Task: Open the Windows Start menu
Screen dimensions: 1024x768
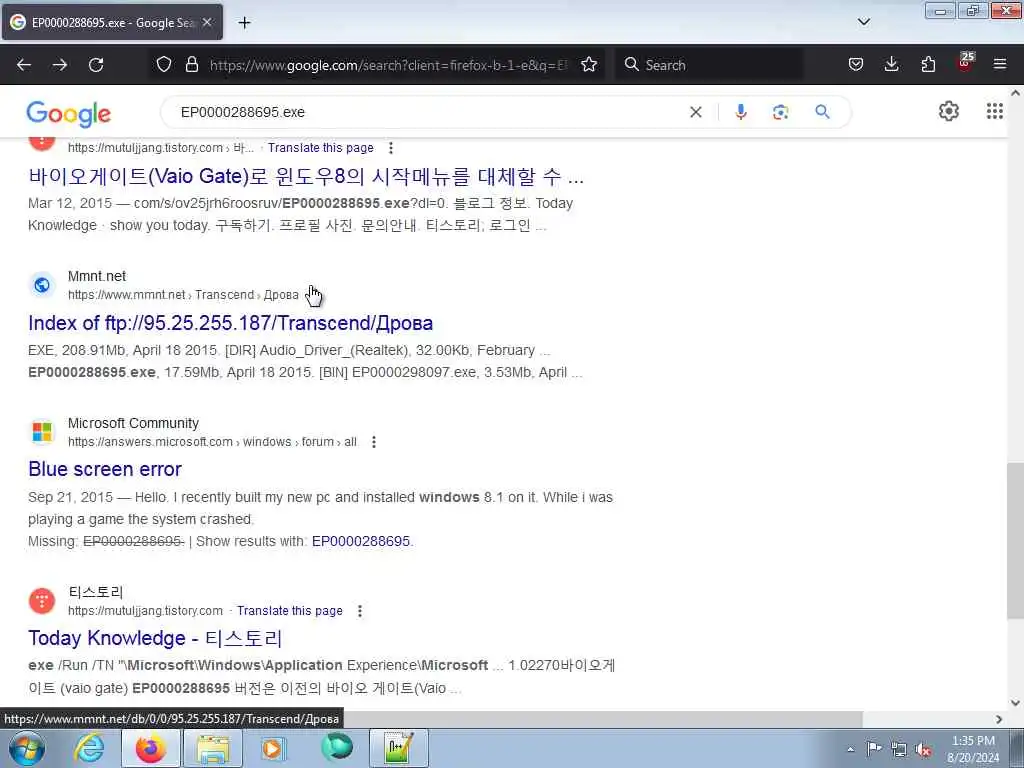Action: (27, 749)
